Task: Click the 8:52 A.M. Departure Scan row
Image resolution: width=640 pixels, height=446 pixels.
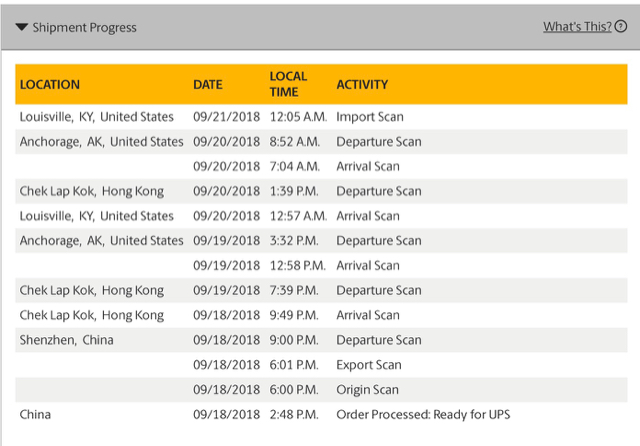Action: [378, 142]
